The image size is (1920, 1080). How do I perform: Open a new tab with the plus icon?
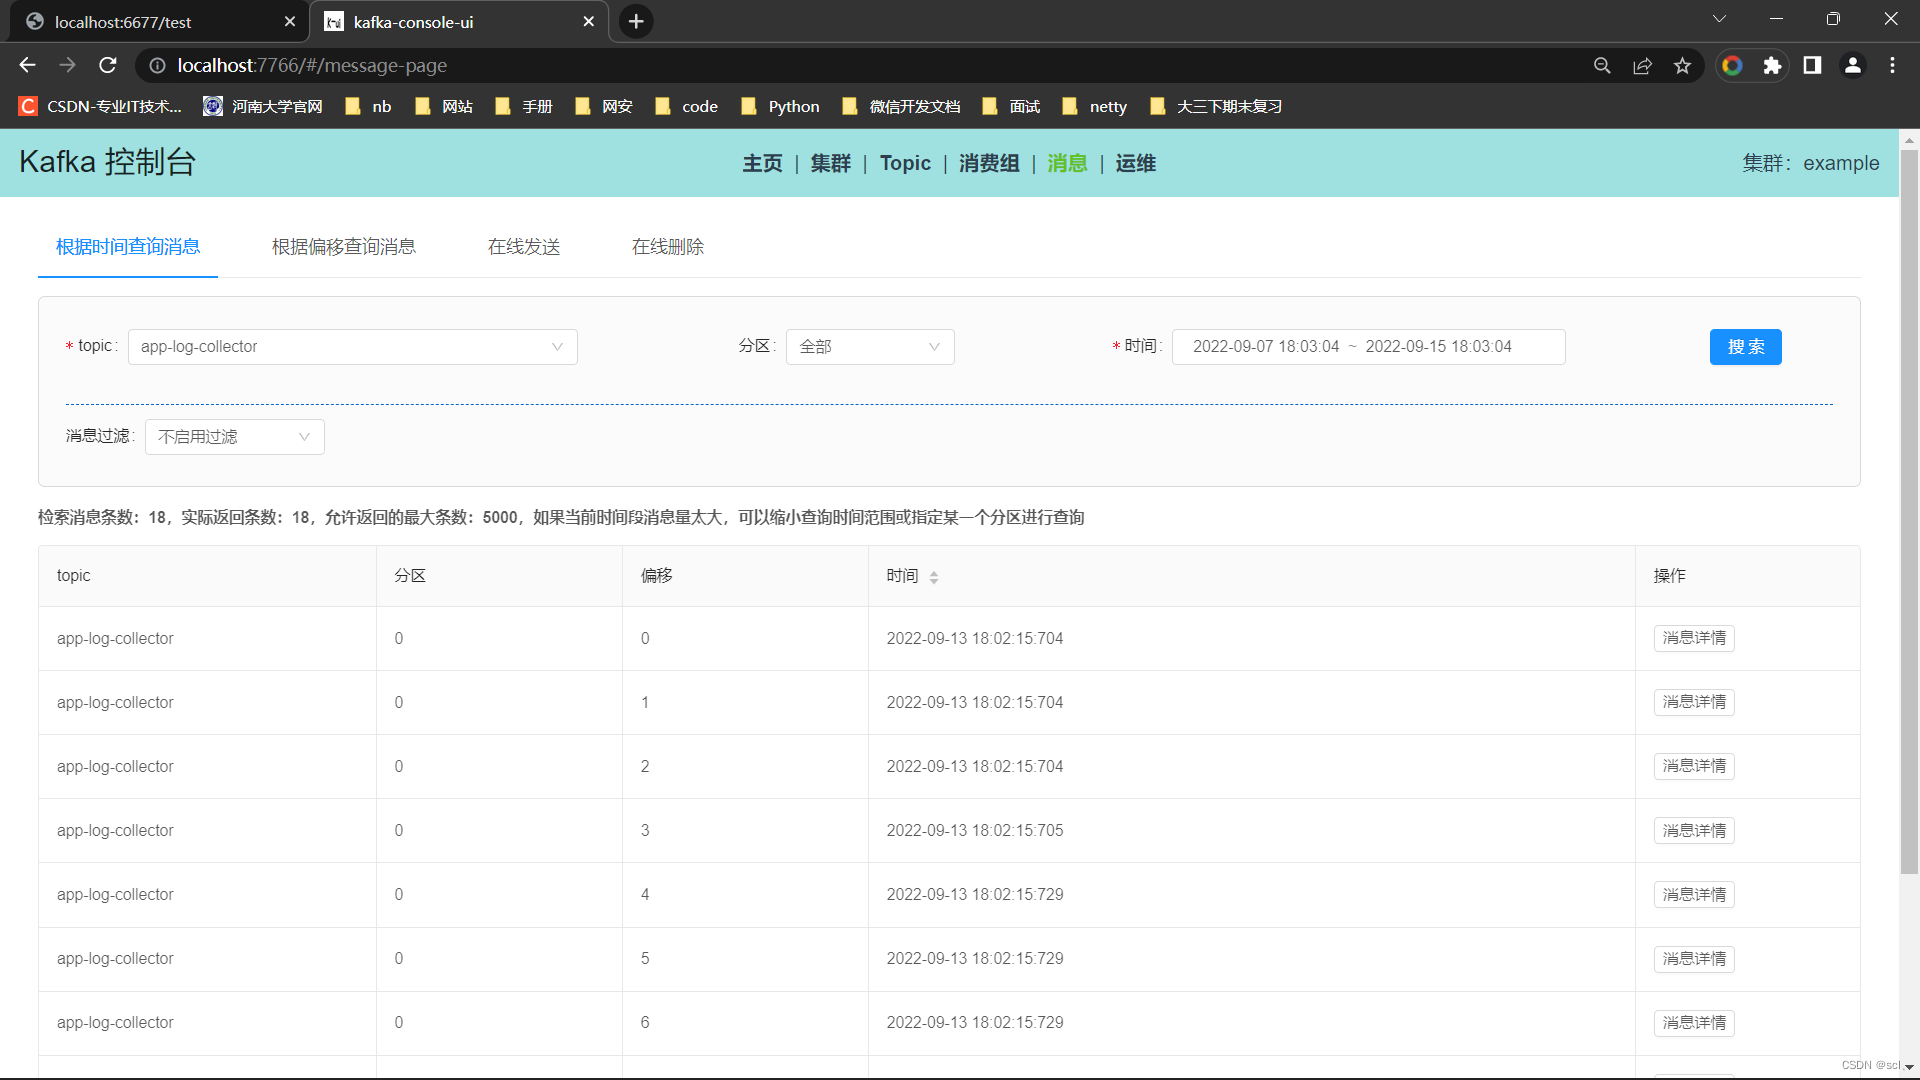636,21
